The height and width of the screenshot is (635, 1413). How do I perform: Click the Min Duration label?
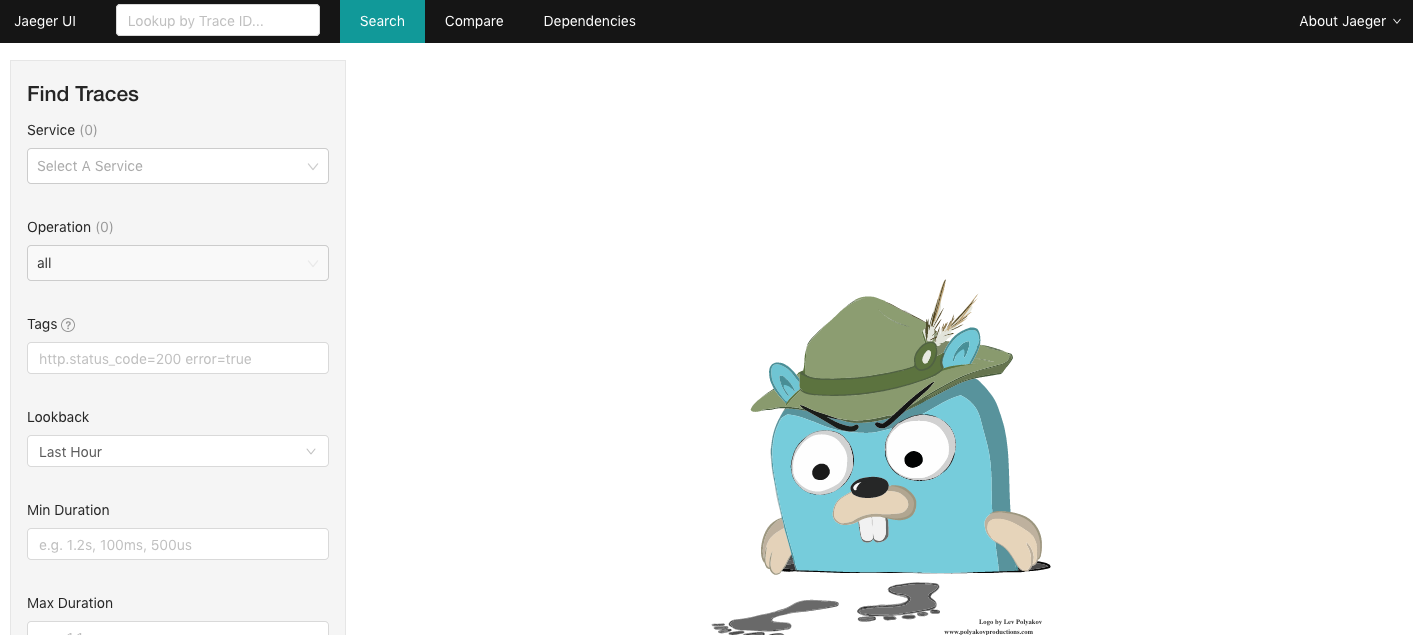pos(68,510)
